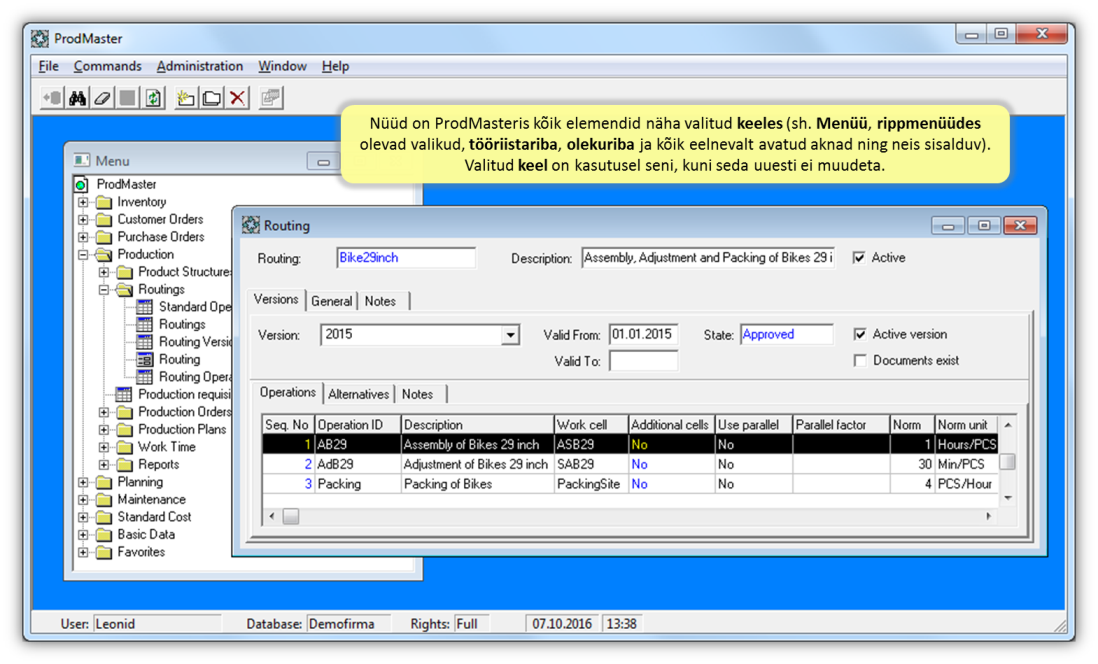This screenshot has width=1098, height=664.
Task: Toggle the Active checkbox for the routing
Action: coord(859,258)
